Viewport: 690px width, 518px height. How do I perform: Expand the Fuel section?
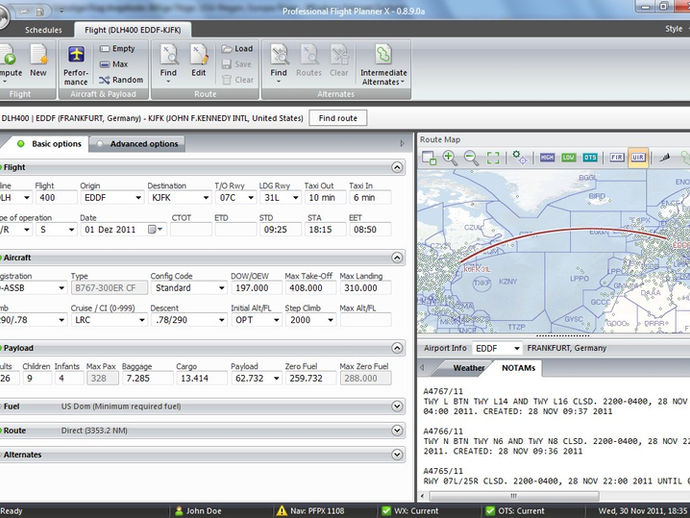(397, 406)
